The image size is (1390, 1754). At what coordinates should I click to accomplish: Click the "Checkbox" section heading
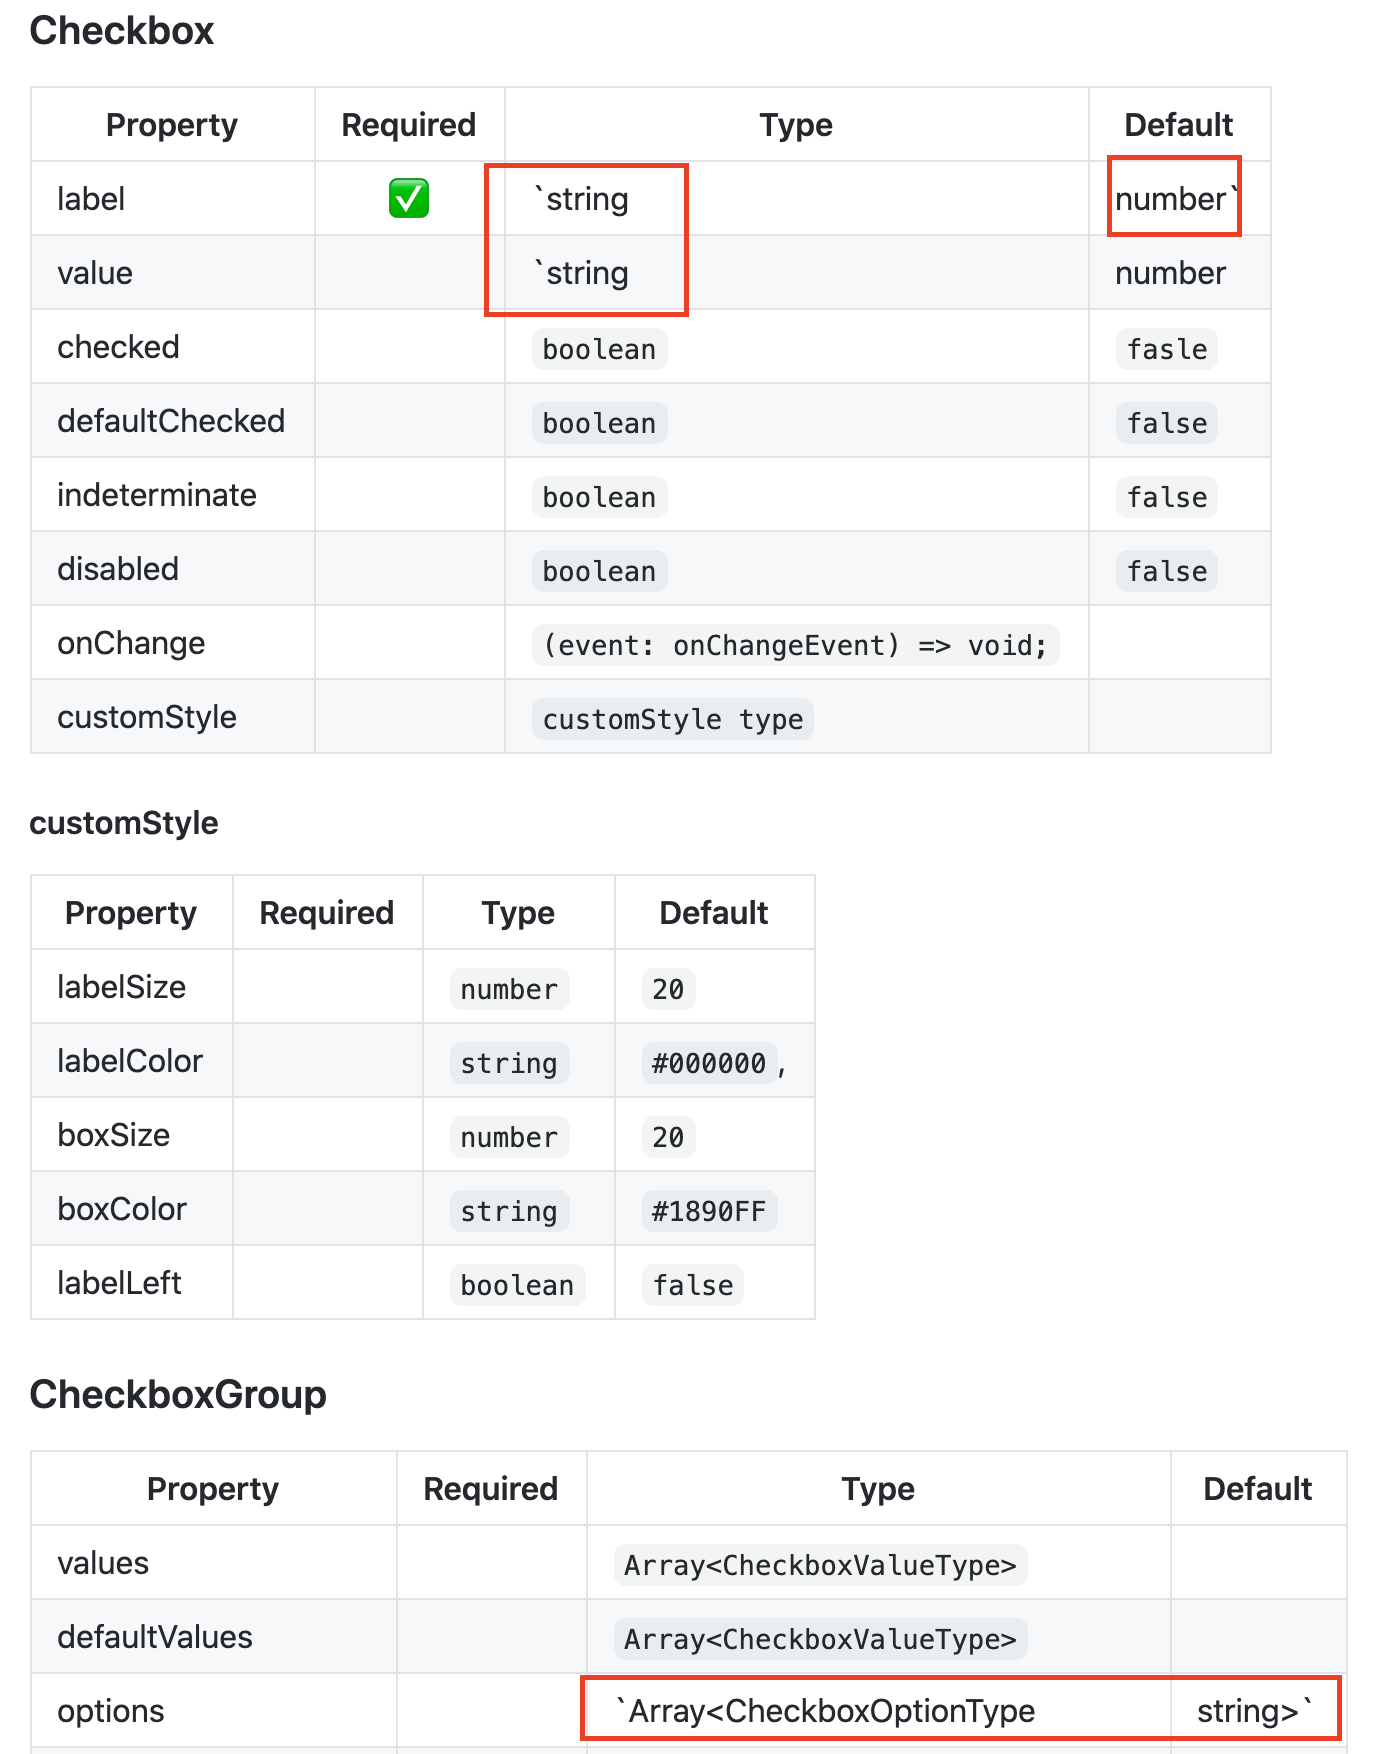(x=122, y=31)
